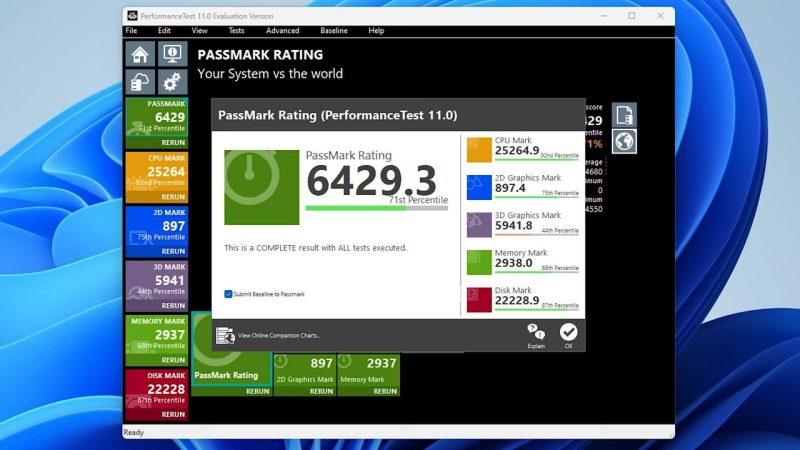Select the 3D Mark tile in sidebar
Image resolution: width=800 pixels, height=450 pixels.
coord(156,280)
